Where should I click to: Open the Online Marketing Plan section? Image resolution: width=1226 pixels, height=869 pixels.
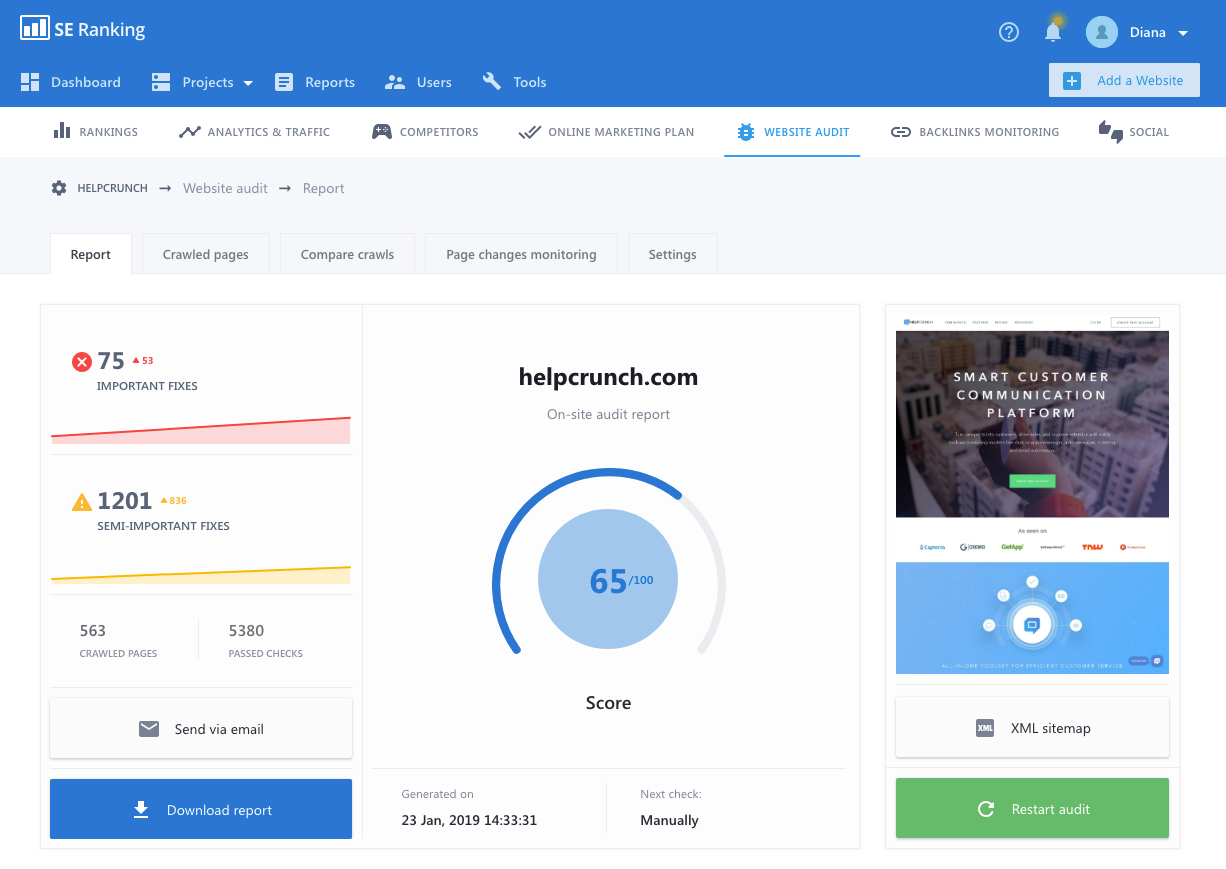(x=606, y=132)
